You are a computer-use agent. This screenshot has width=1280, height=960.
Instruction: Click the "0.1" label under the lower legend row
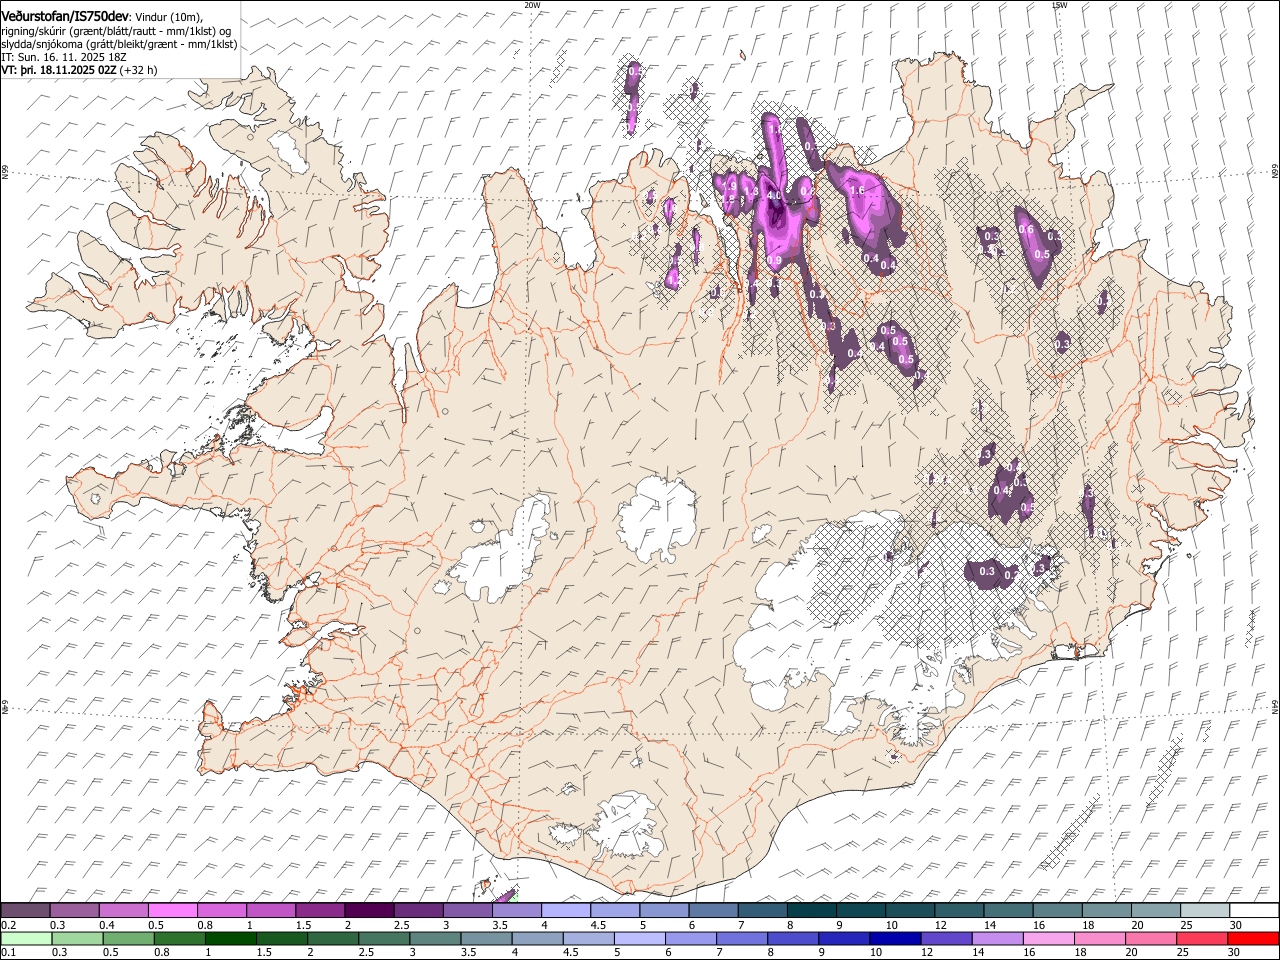(8, 952)
